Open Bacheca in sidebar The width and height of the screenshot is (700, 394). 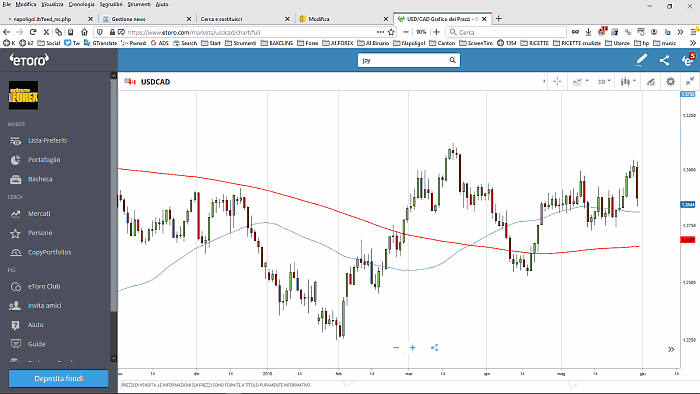(x=40, y=179)
